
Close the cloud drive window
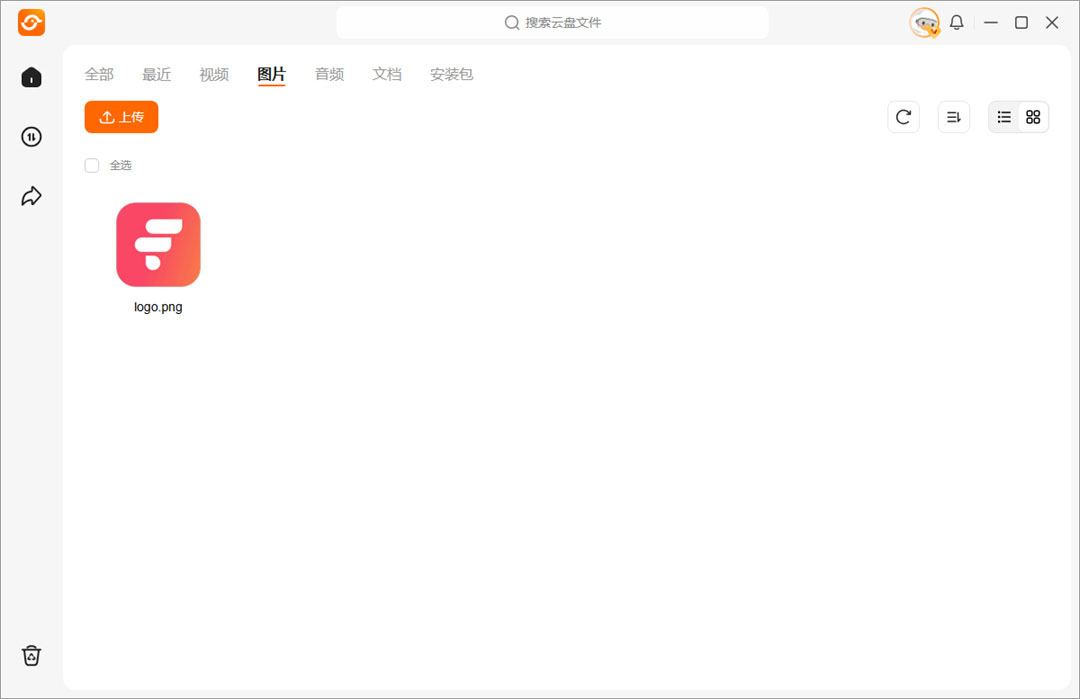(x=1052, y=23)
